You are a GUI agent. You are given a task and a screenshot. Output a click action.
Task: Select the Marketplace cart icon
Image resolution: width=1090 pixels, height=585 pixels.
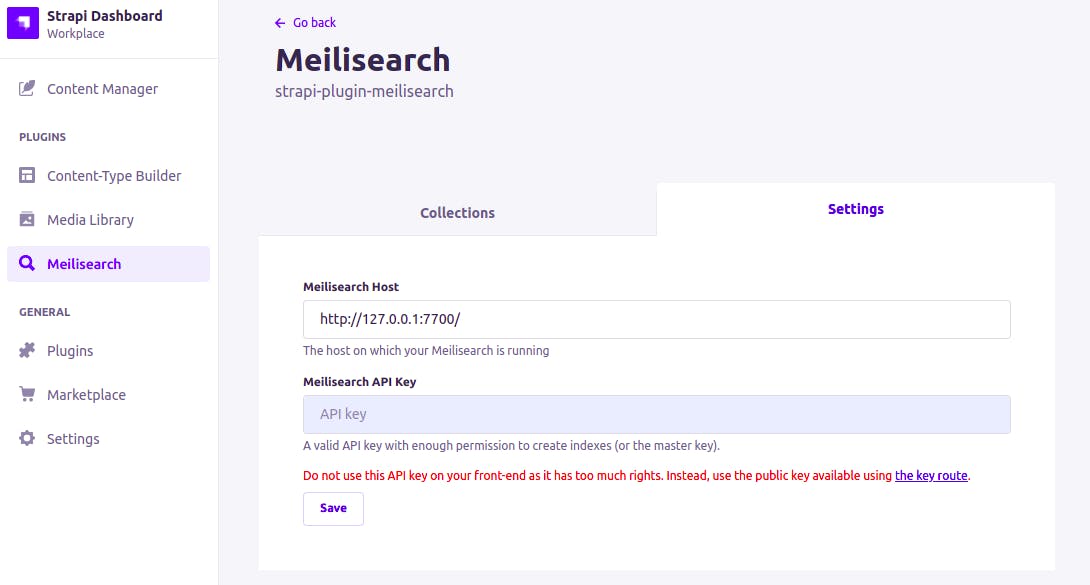27,394
